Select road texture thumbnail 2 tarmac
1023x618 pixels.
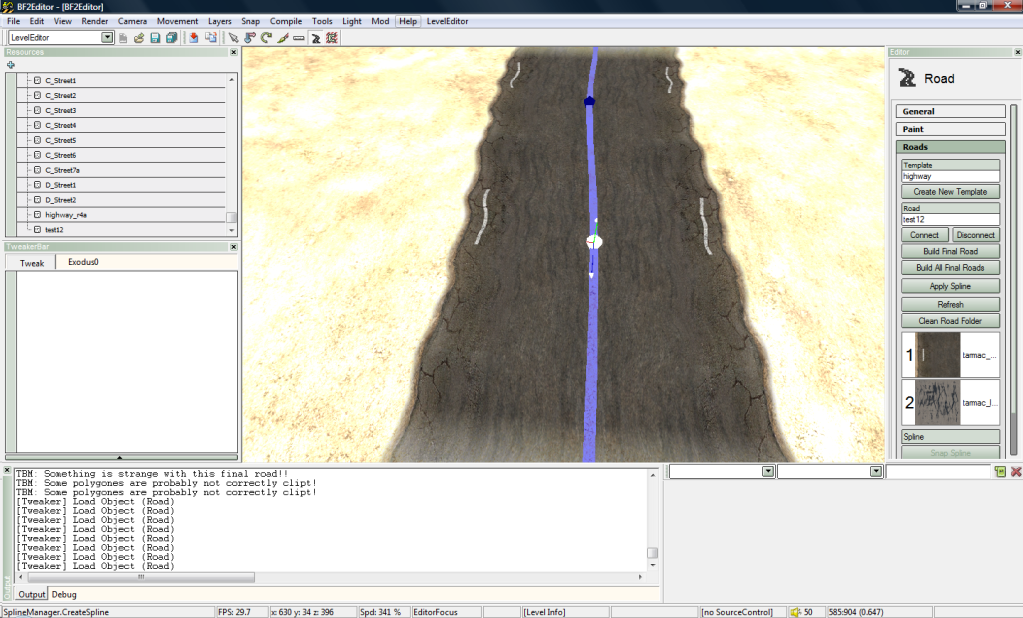[938, 403]
